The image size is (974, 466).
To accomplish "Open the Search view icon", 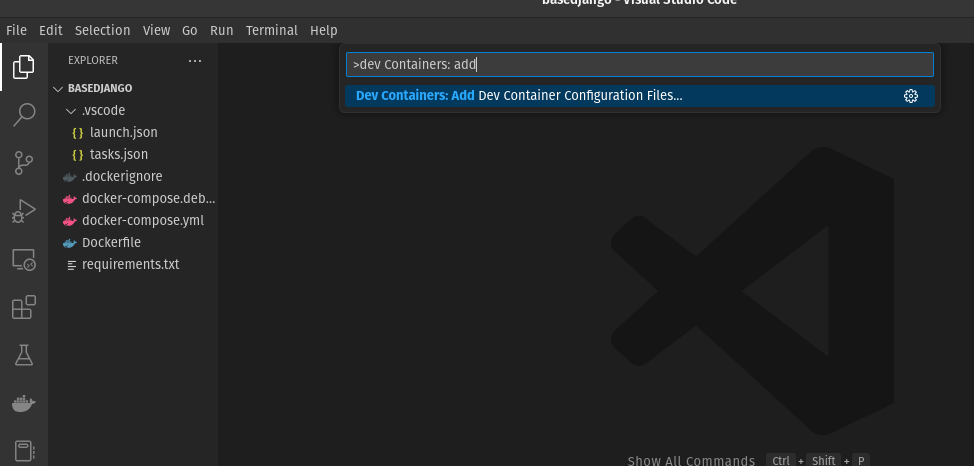I will click(x=24, y=115).
